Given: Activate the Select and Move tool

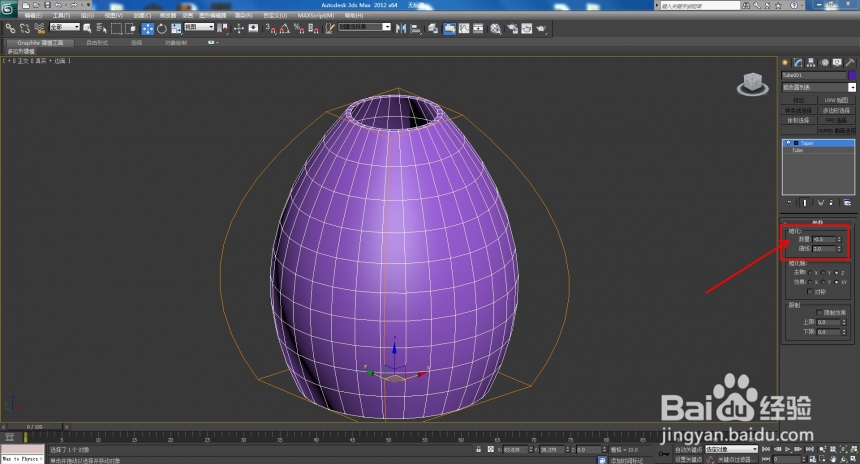Looking at the screenshot, I should 148,29.
